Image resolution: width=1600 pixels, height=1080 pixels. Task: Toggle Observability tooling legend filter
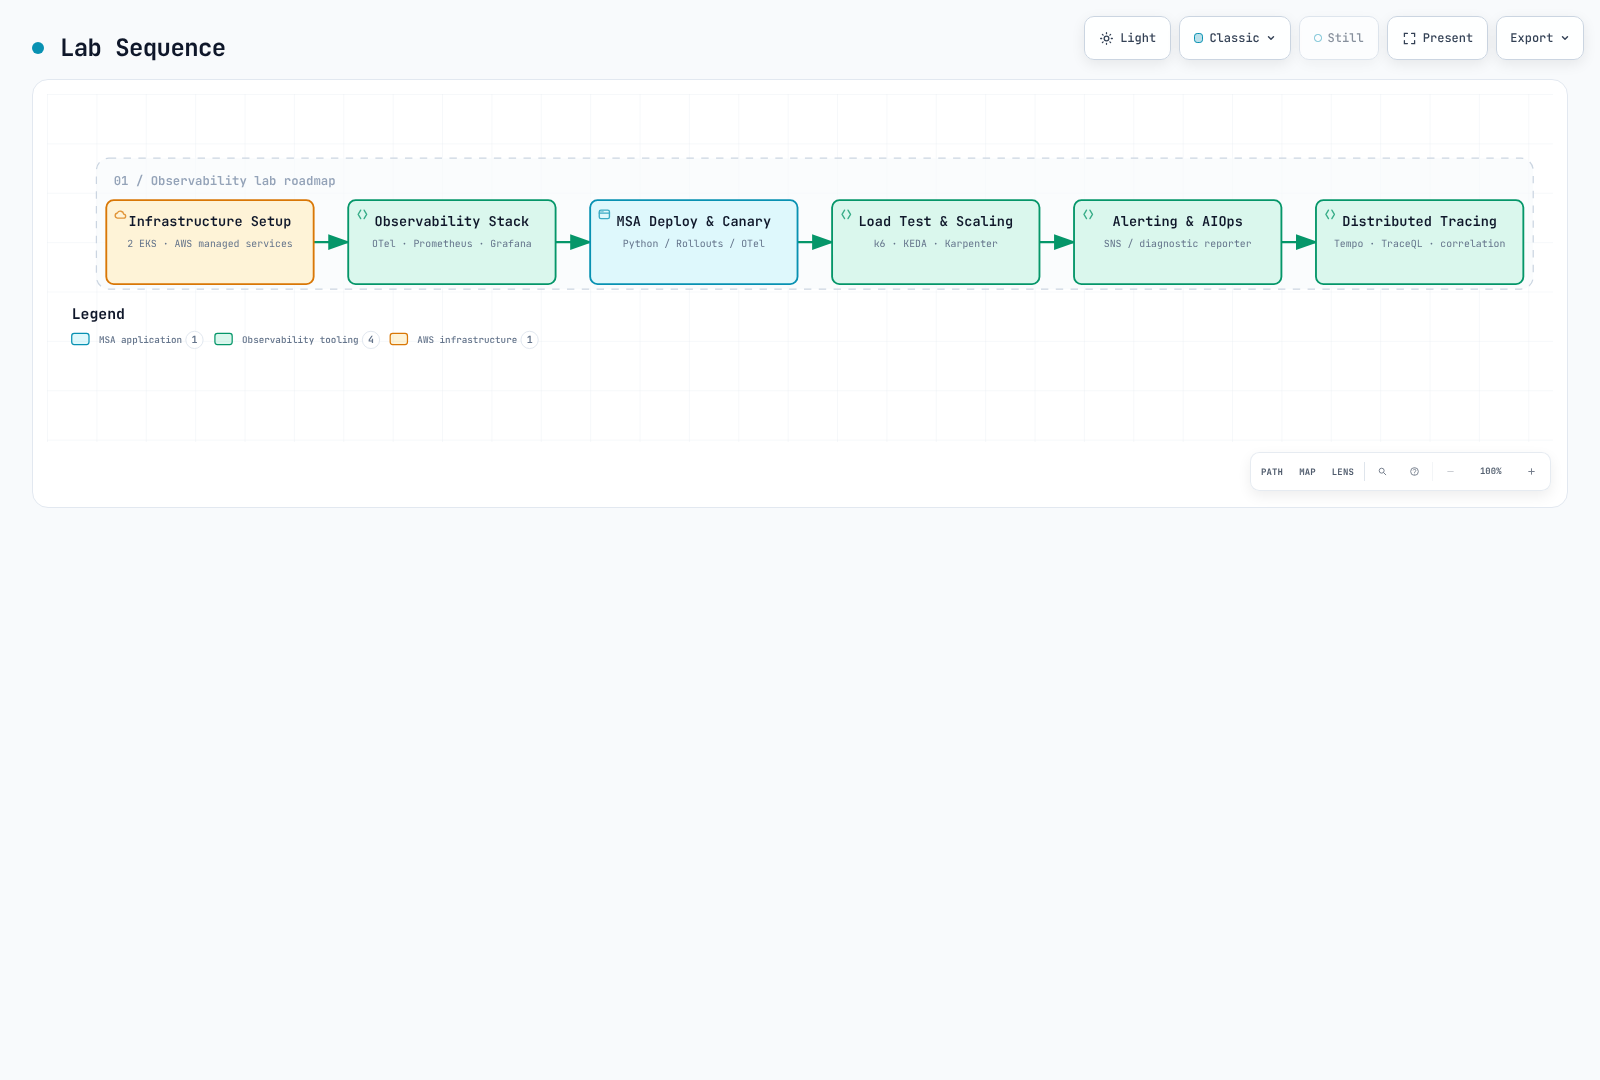coord(297,340)
